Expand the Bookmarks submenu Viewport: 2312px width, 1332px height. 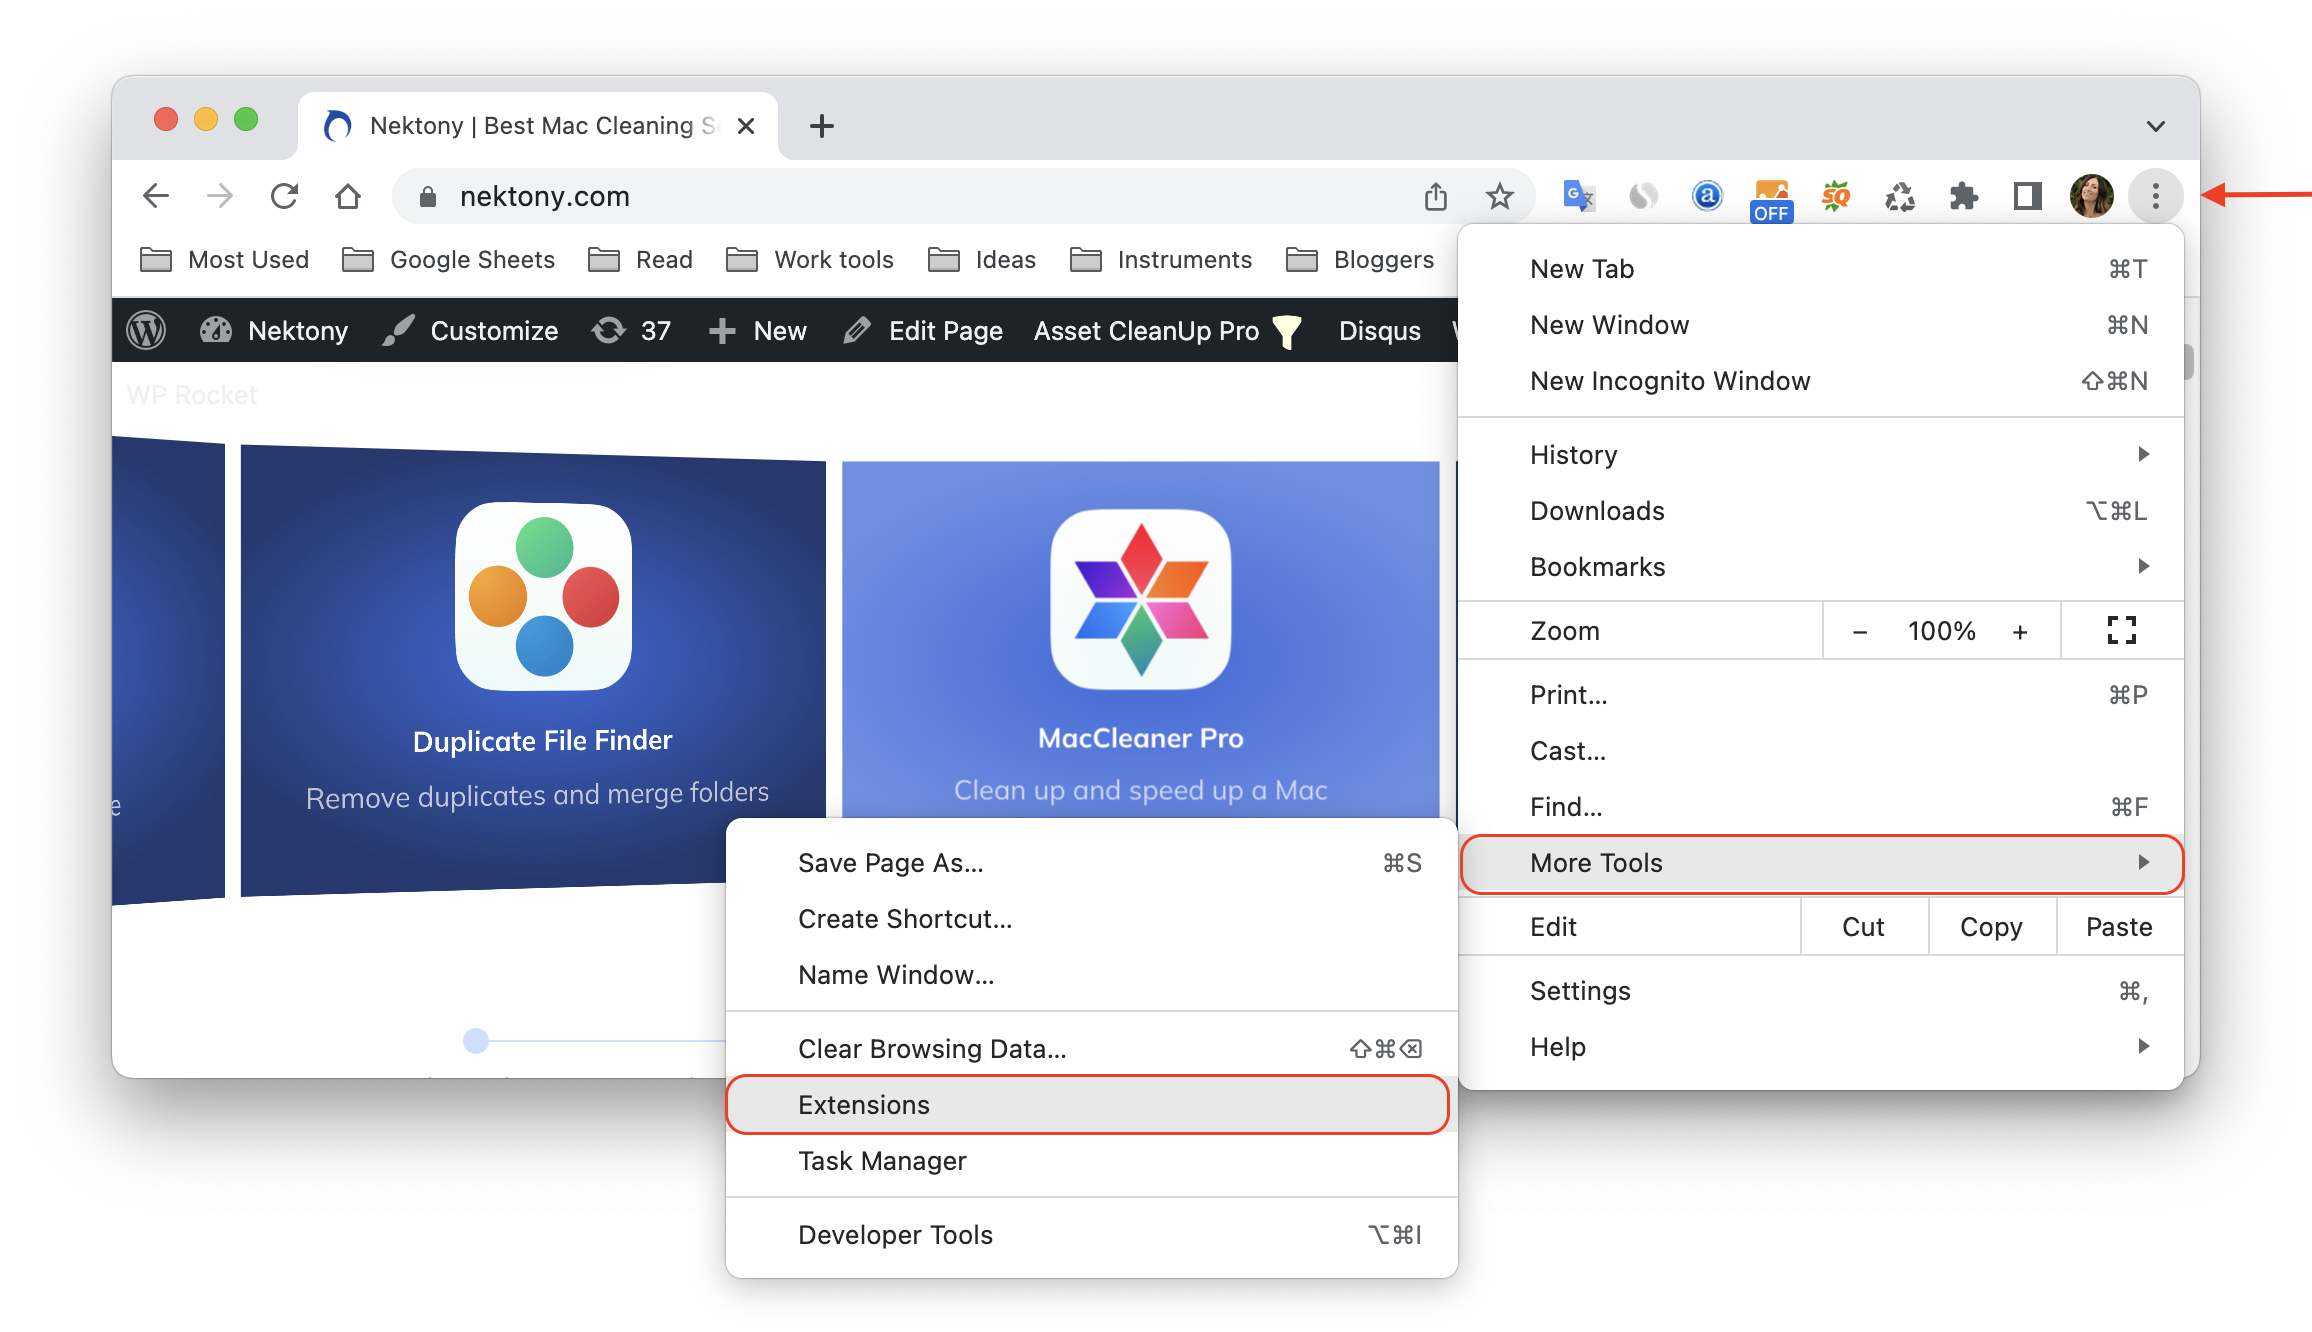(x=1821, y=567)
